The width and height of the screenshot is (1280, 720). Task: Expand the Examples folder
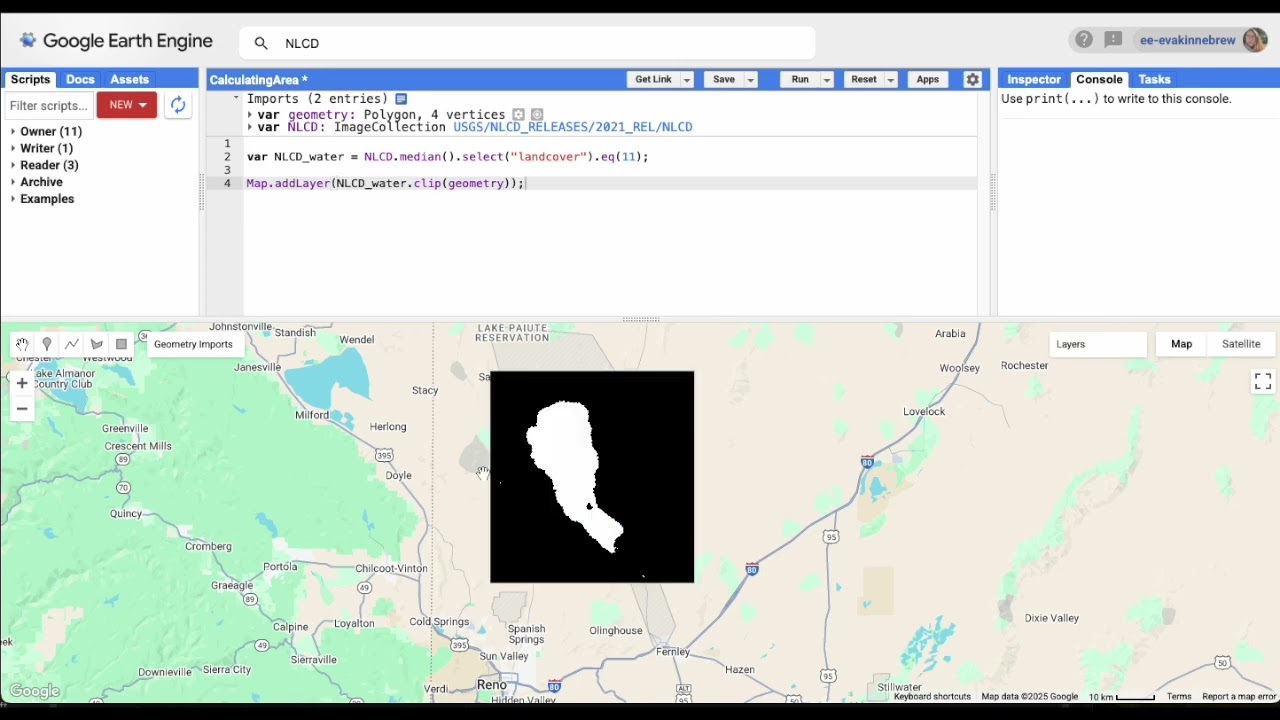point(13,199)
